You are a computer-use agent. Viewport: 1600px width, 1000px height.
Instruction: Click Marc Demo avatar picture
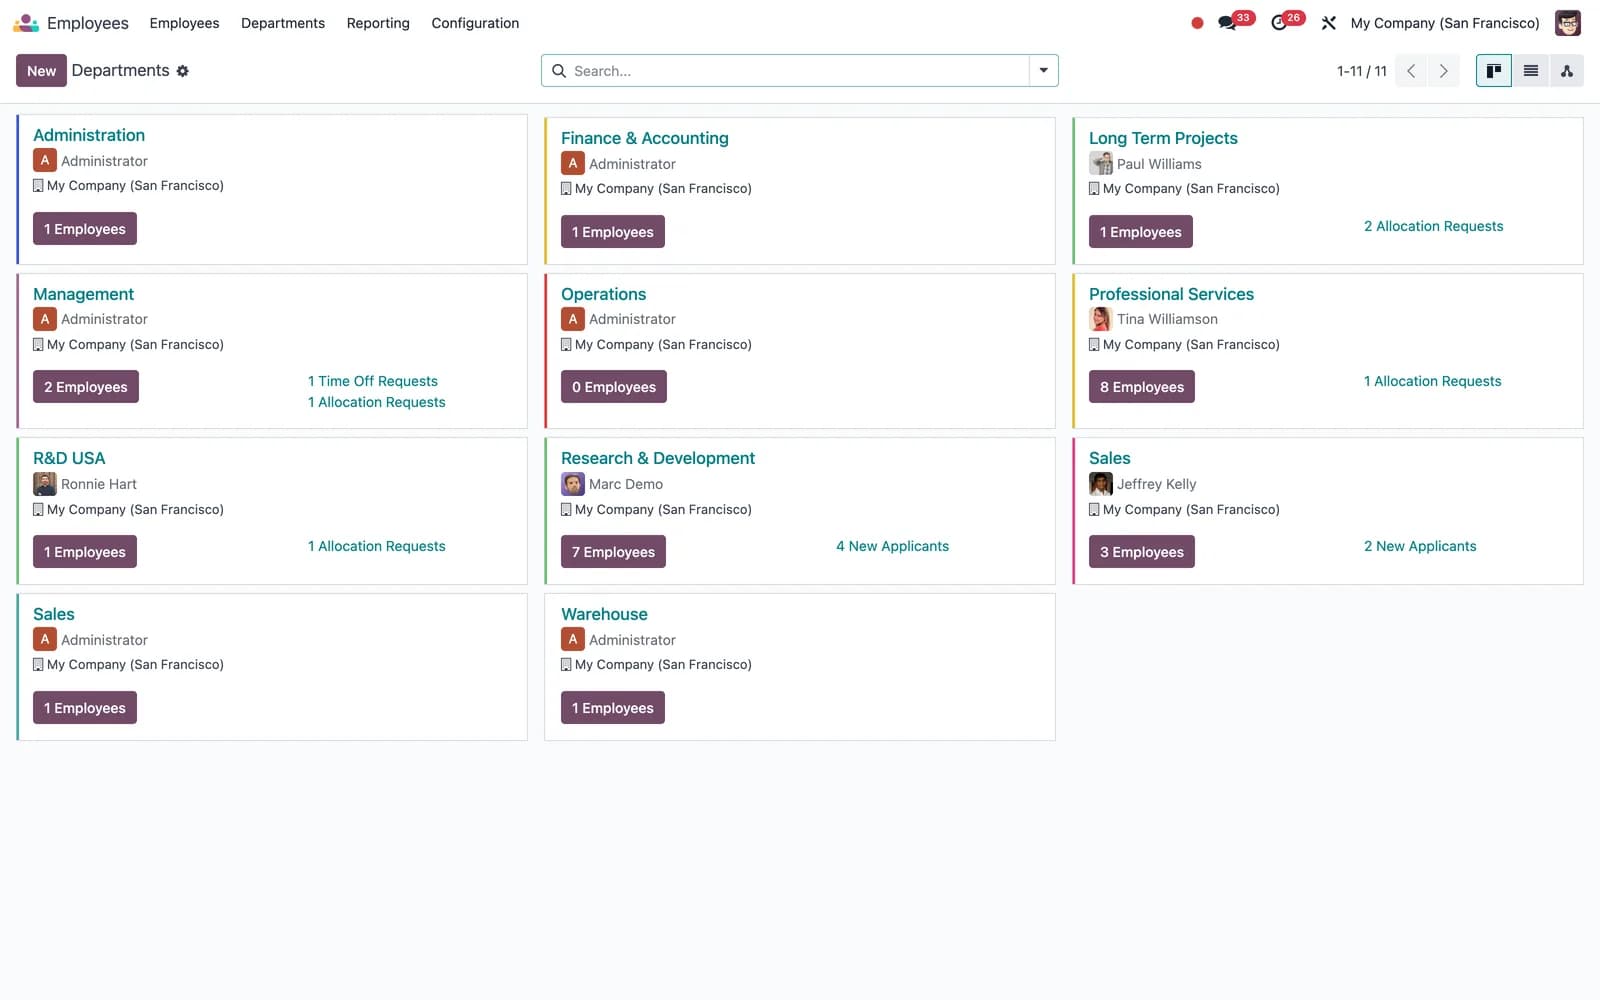point(573,484)
